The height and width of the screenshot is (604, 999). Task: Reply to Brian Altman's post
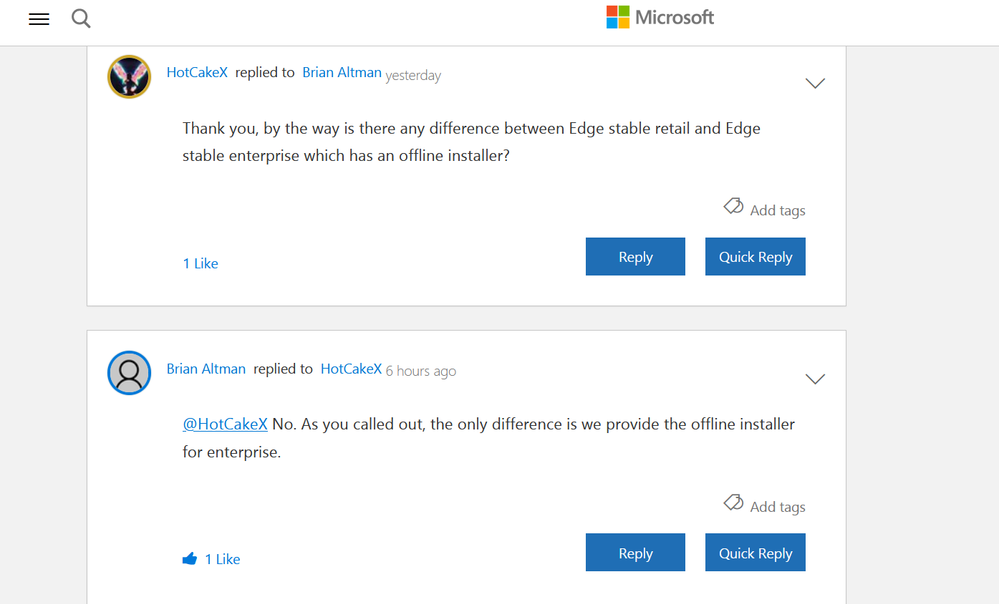(x=635, y=552)
